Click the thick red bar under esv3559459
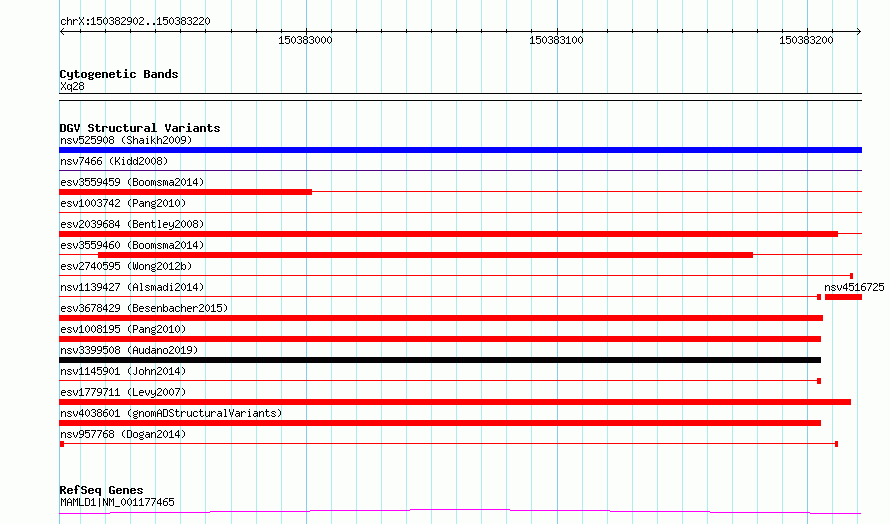Screen dimensions: 890x524 186,192
